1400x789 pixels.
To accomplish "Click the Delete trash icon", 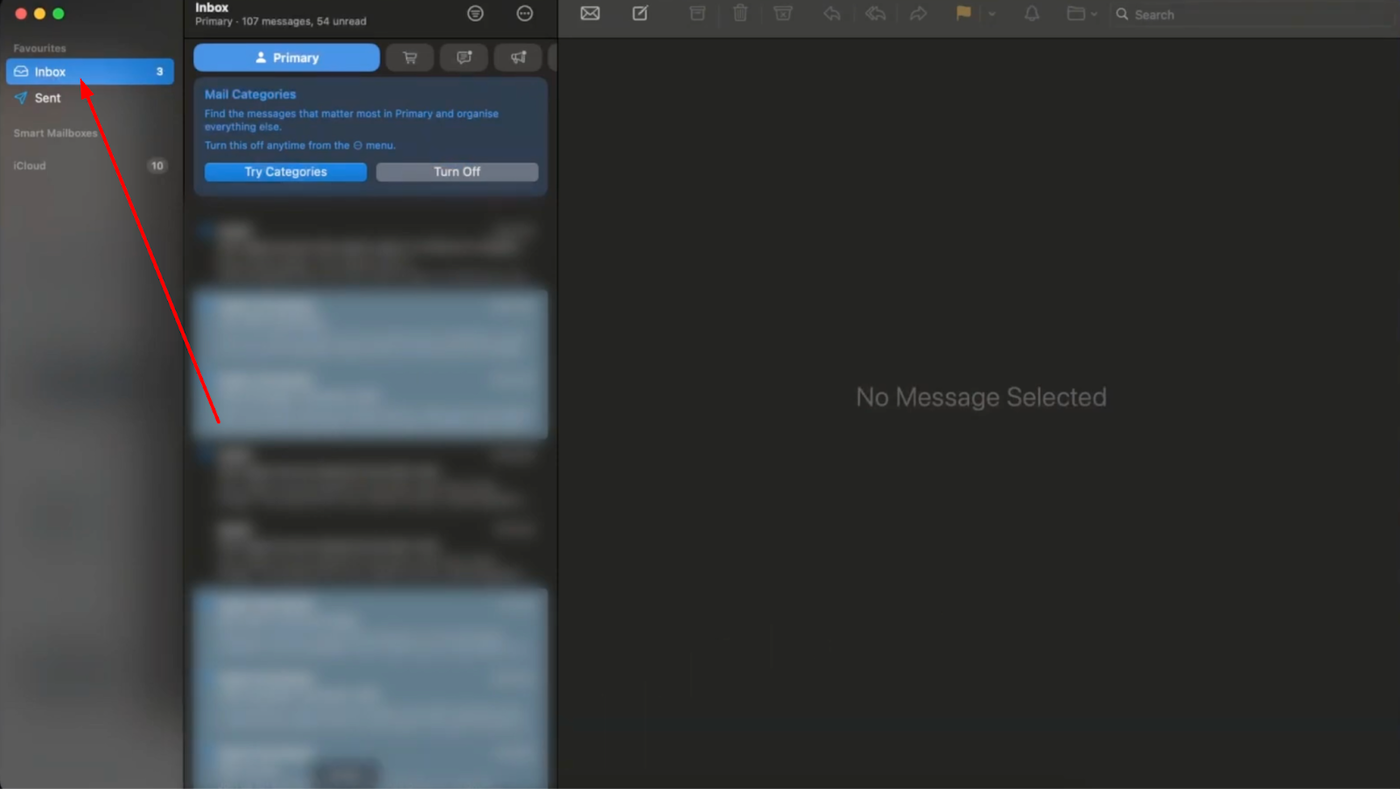I will pos(740,14).
